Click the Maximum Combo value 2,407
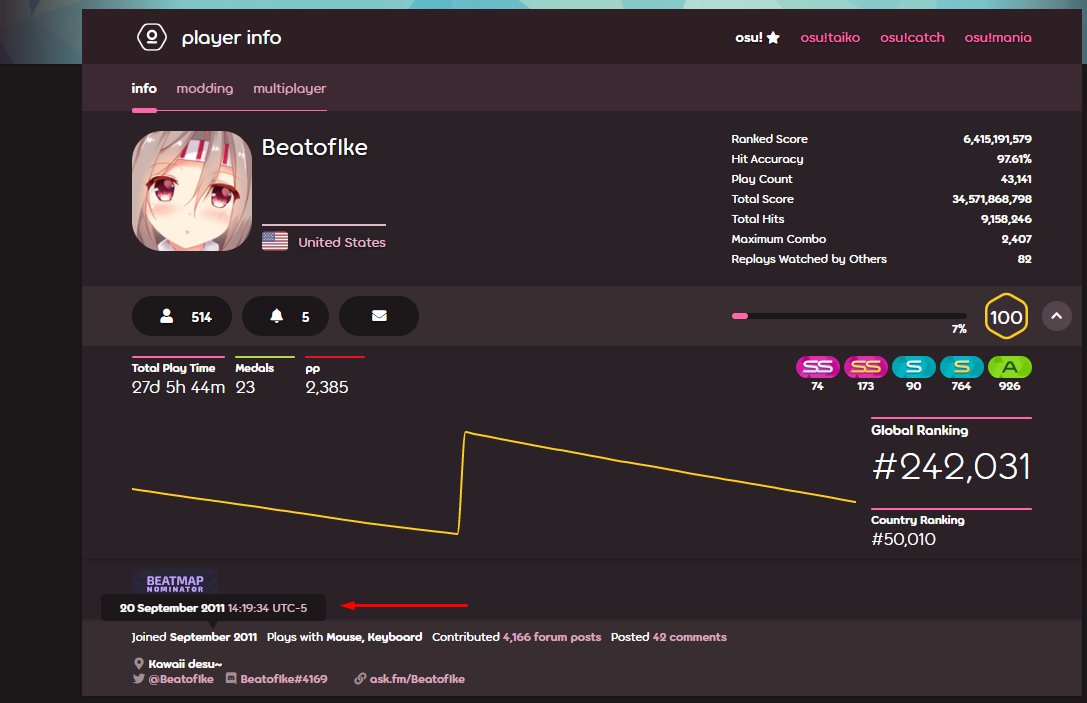The width and height of the screenshot is (1087, 703). [1016, 239]
